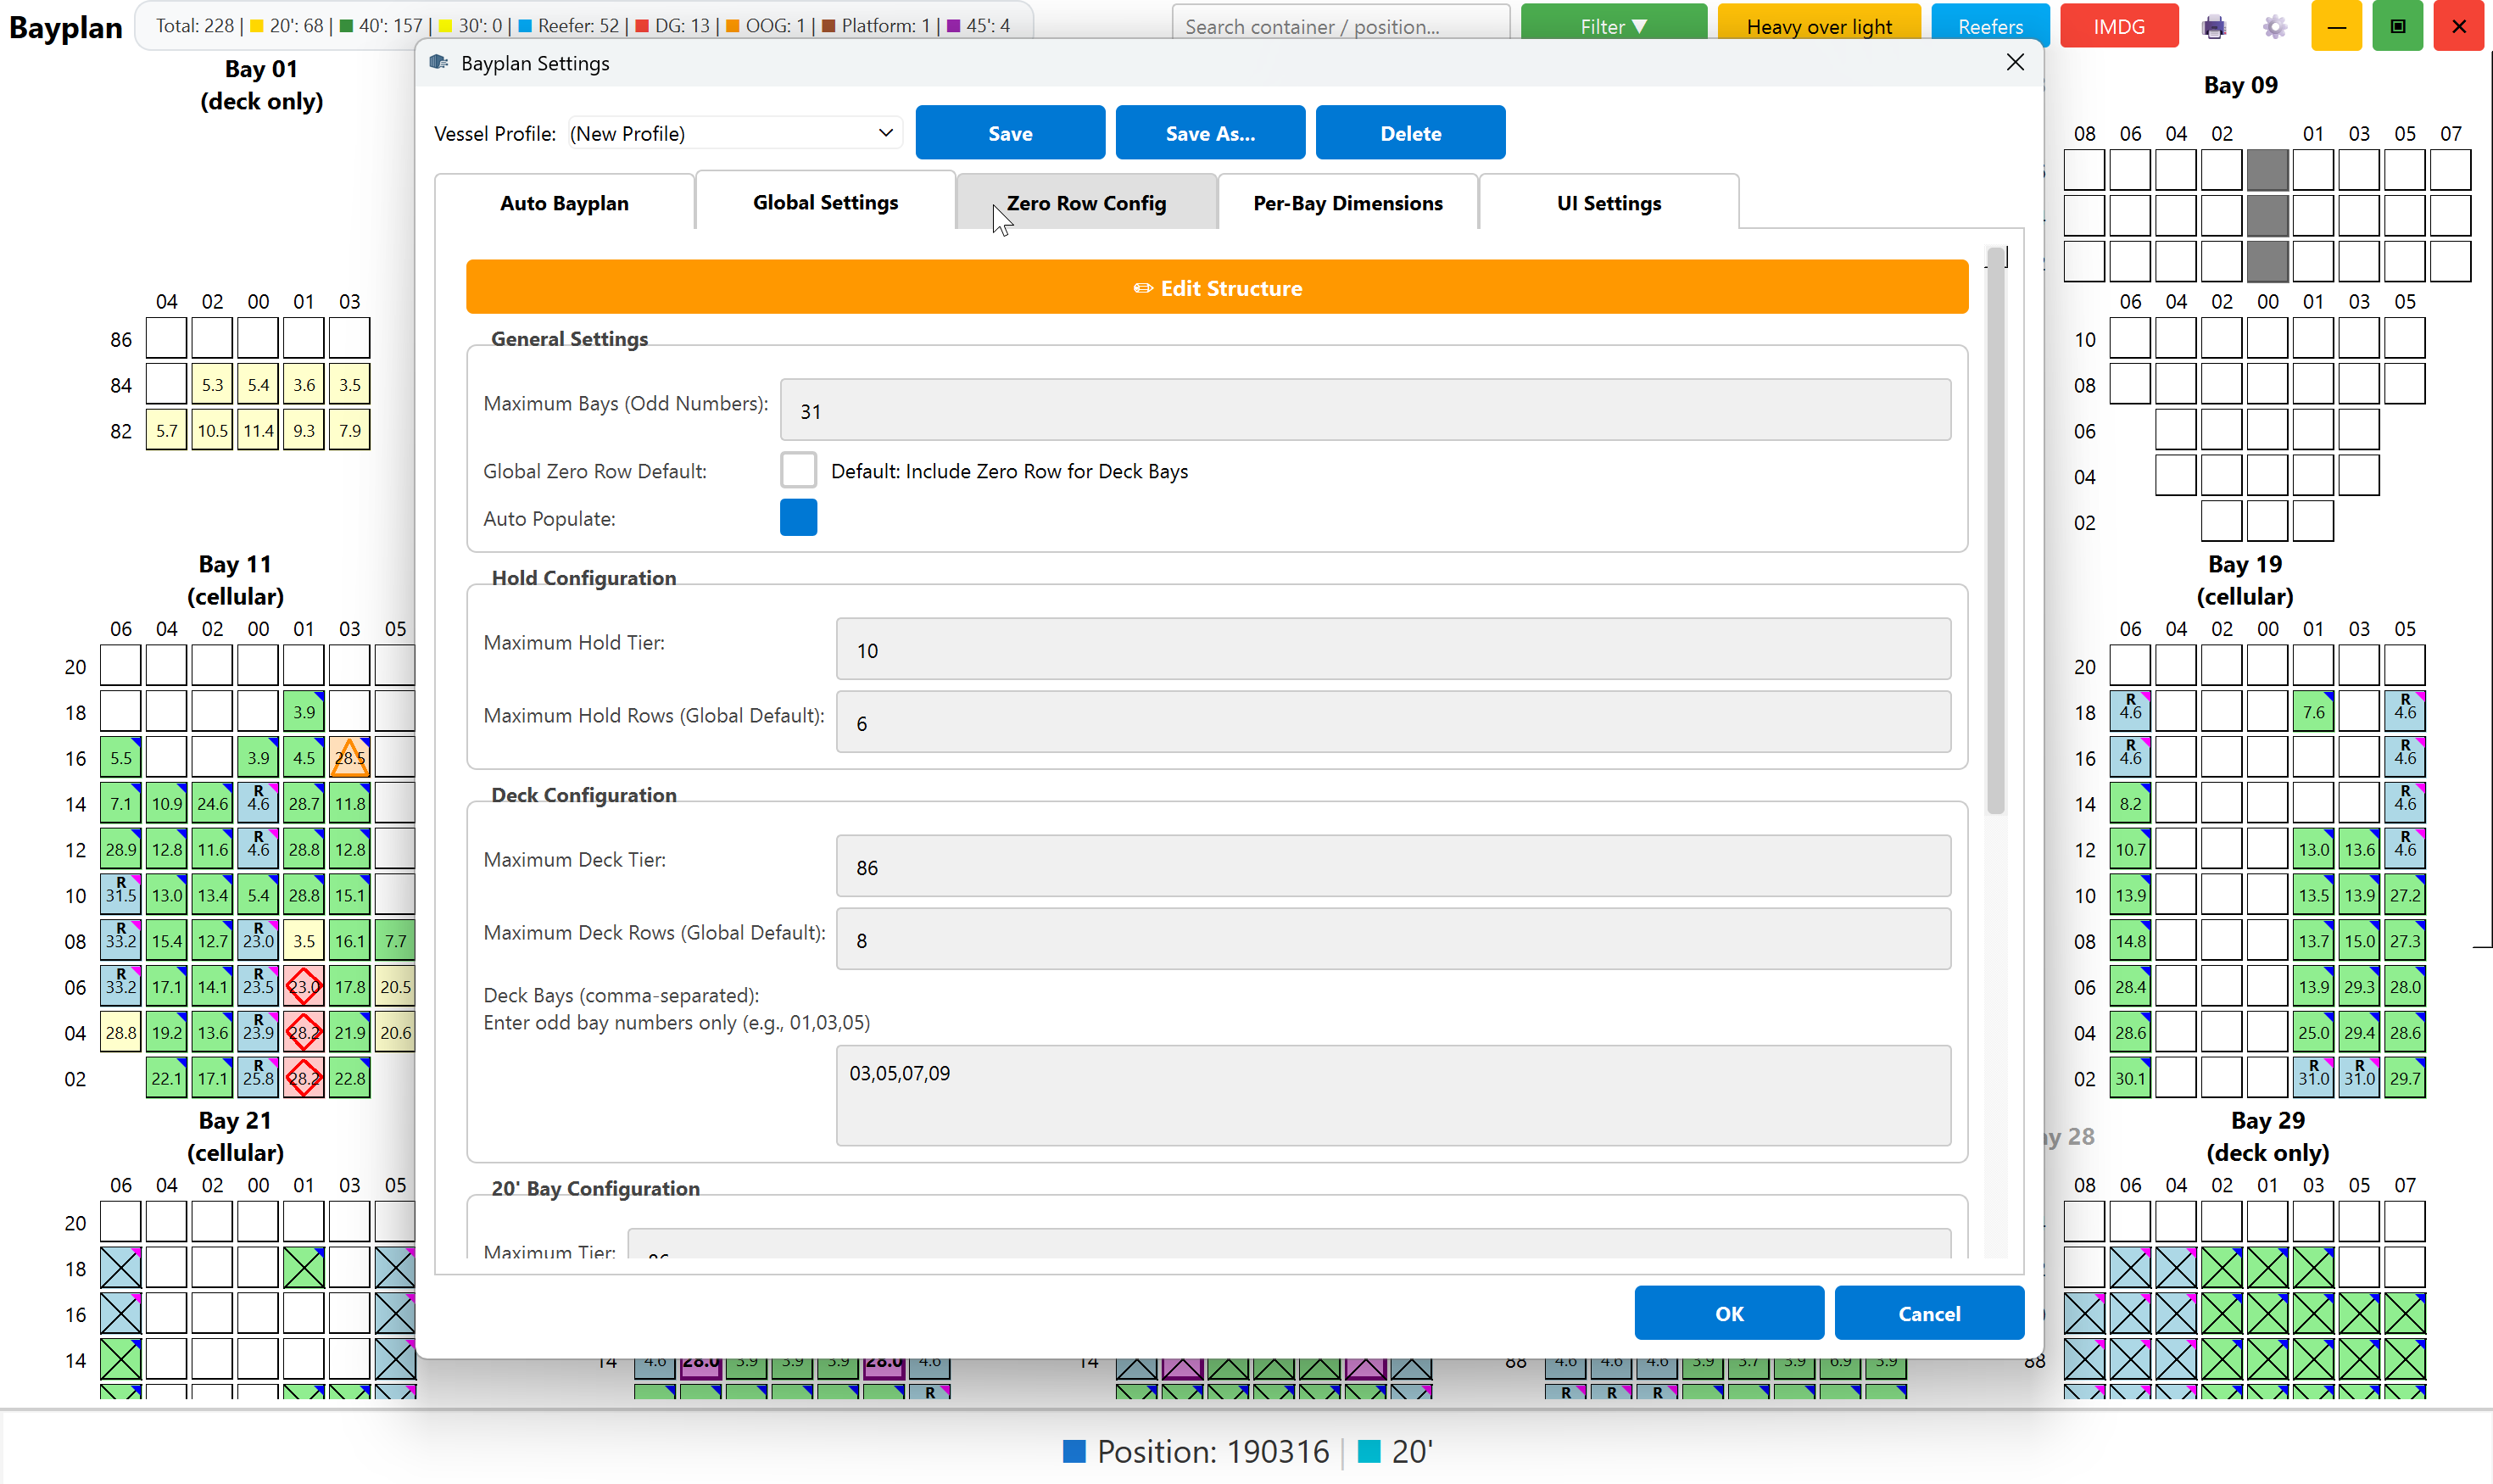Click container 20.6 in Bay 11

tap(396, 1033)
